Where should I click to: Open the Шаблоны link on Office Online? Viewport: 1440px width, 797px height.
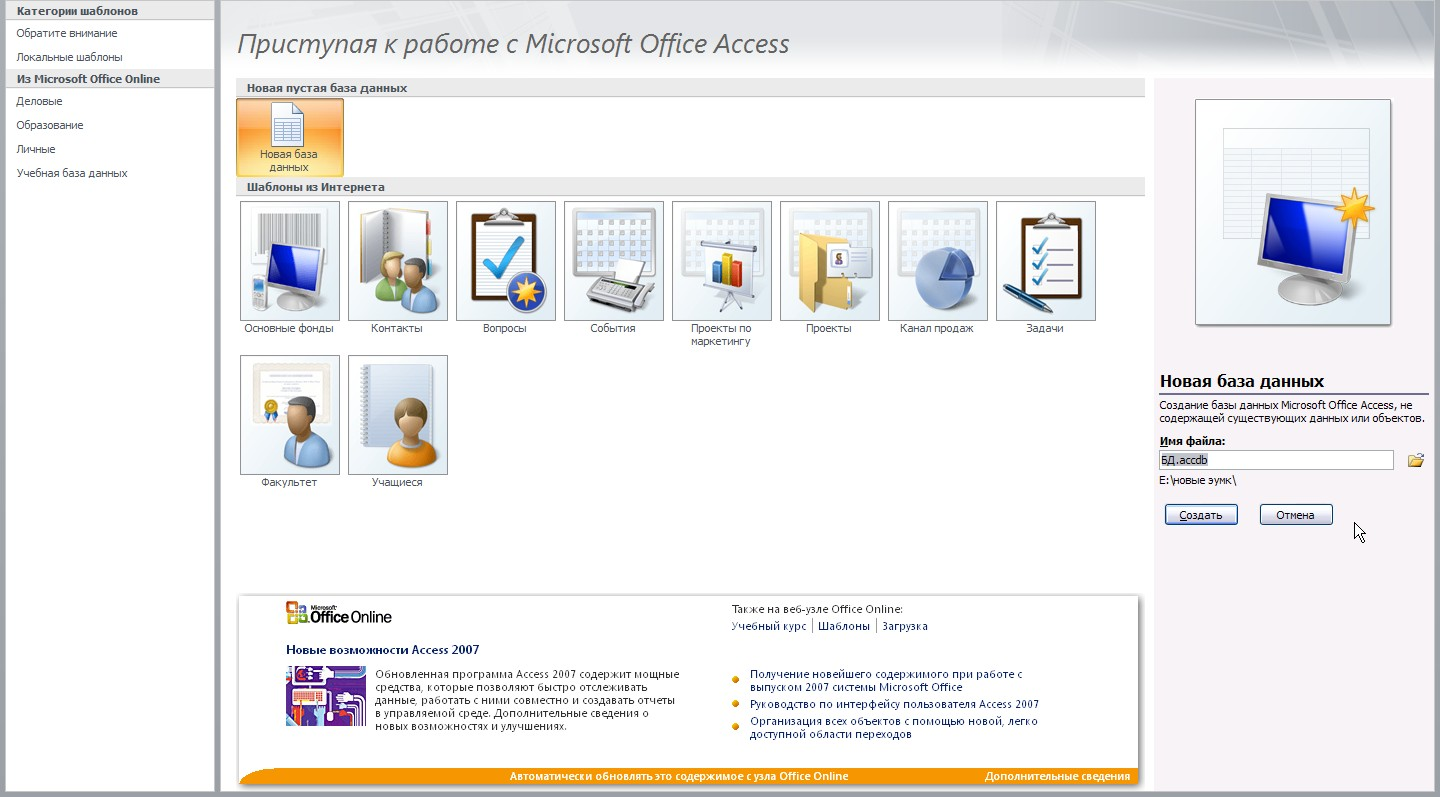click(844, 626)
